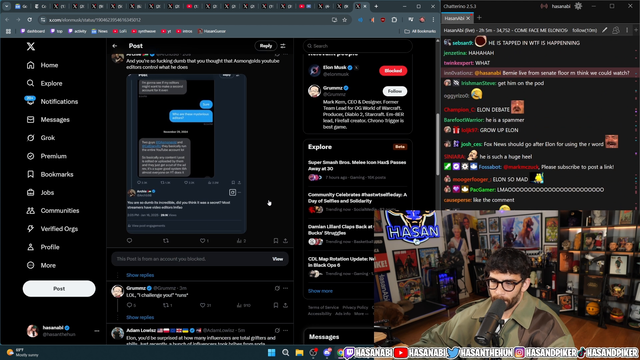The height and width of the screenshot is (360, 640).
Task: Click the Reply button in Post header
Action: pyautogui.click(x=266, y=46)
